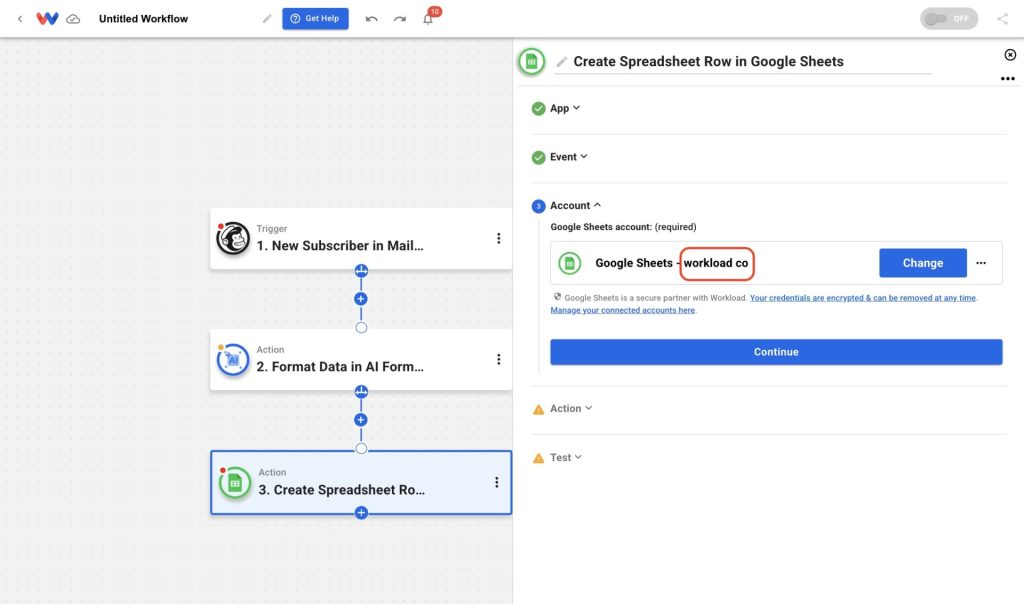Select step 1 New Subscriber in Mailchimp
The image size is (1024, 604).
pyautogui.click(x=360, y=239)
